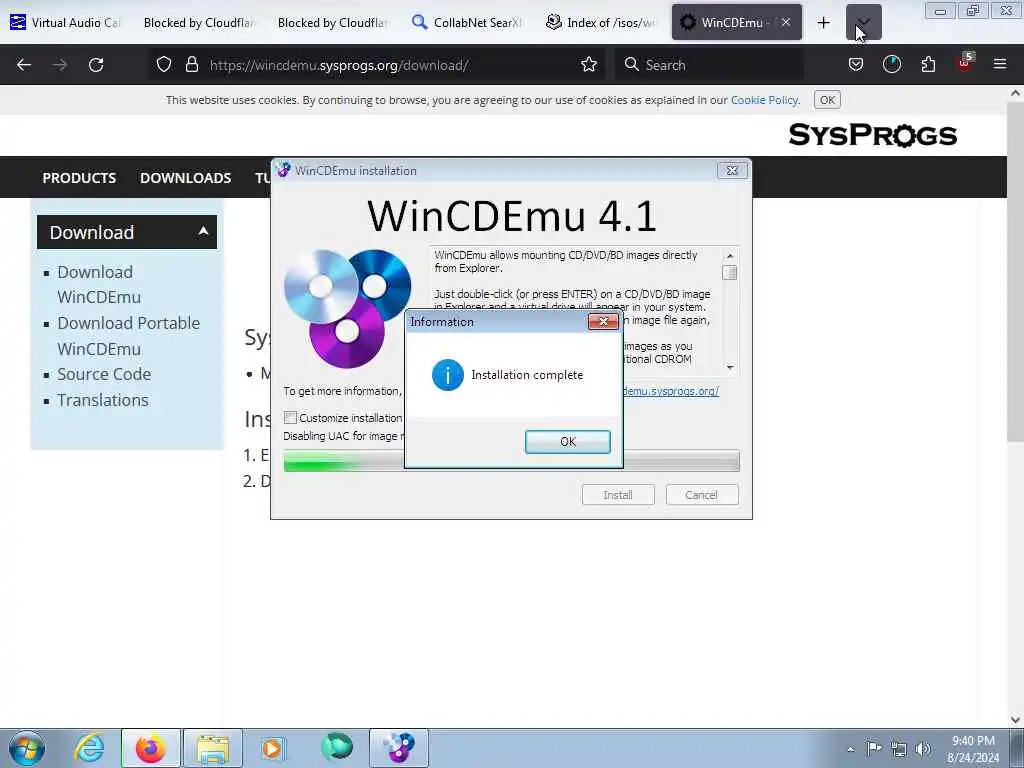1024x768 pixels.
Task: Open DOWNLOADS menu item
Action: (x=185, y=178)
